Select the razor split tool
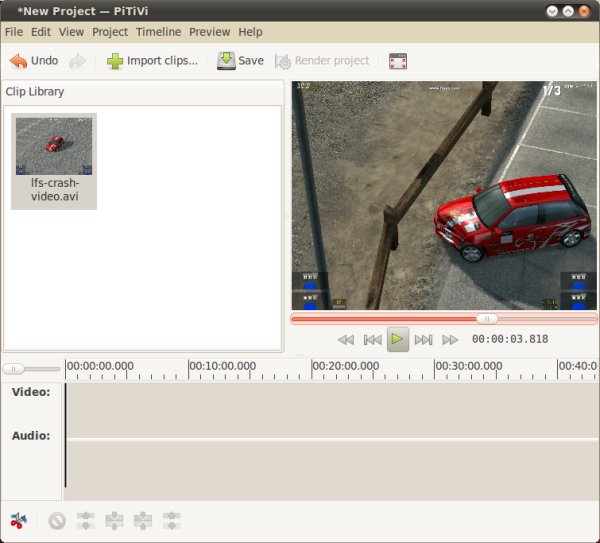The image size is (600, 543). click(x=18, y=521)
